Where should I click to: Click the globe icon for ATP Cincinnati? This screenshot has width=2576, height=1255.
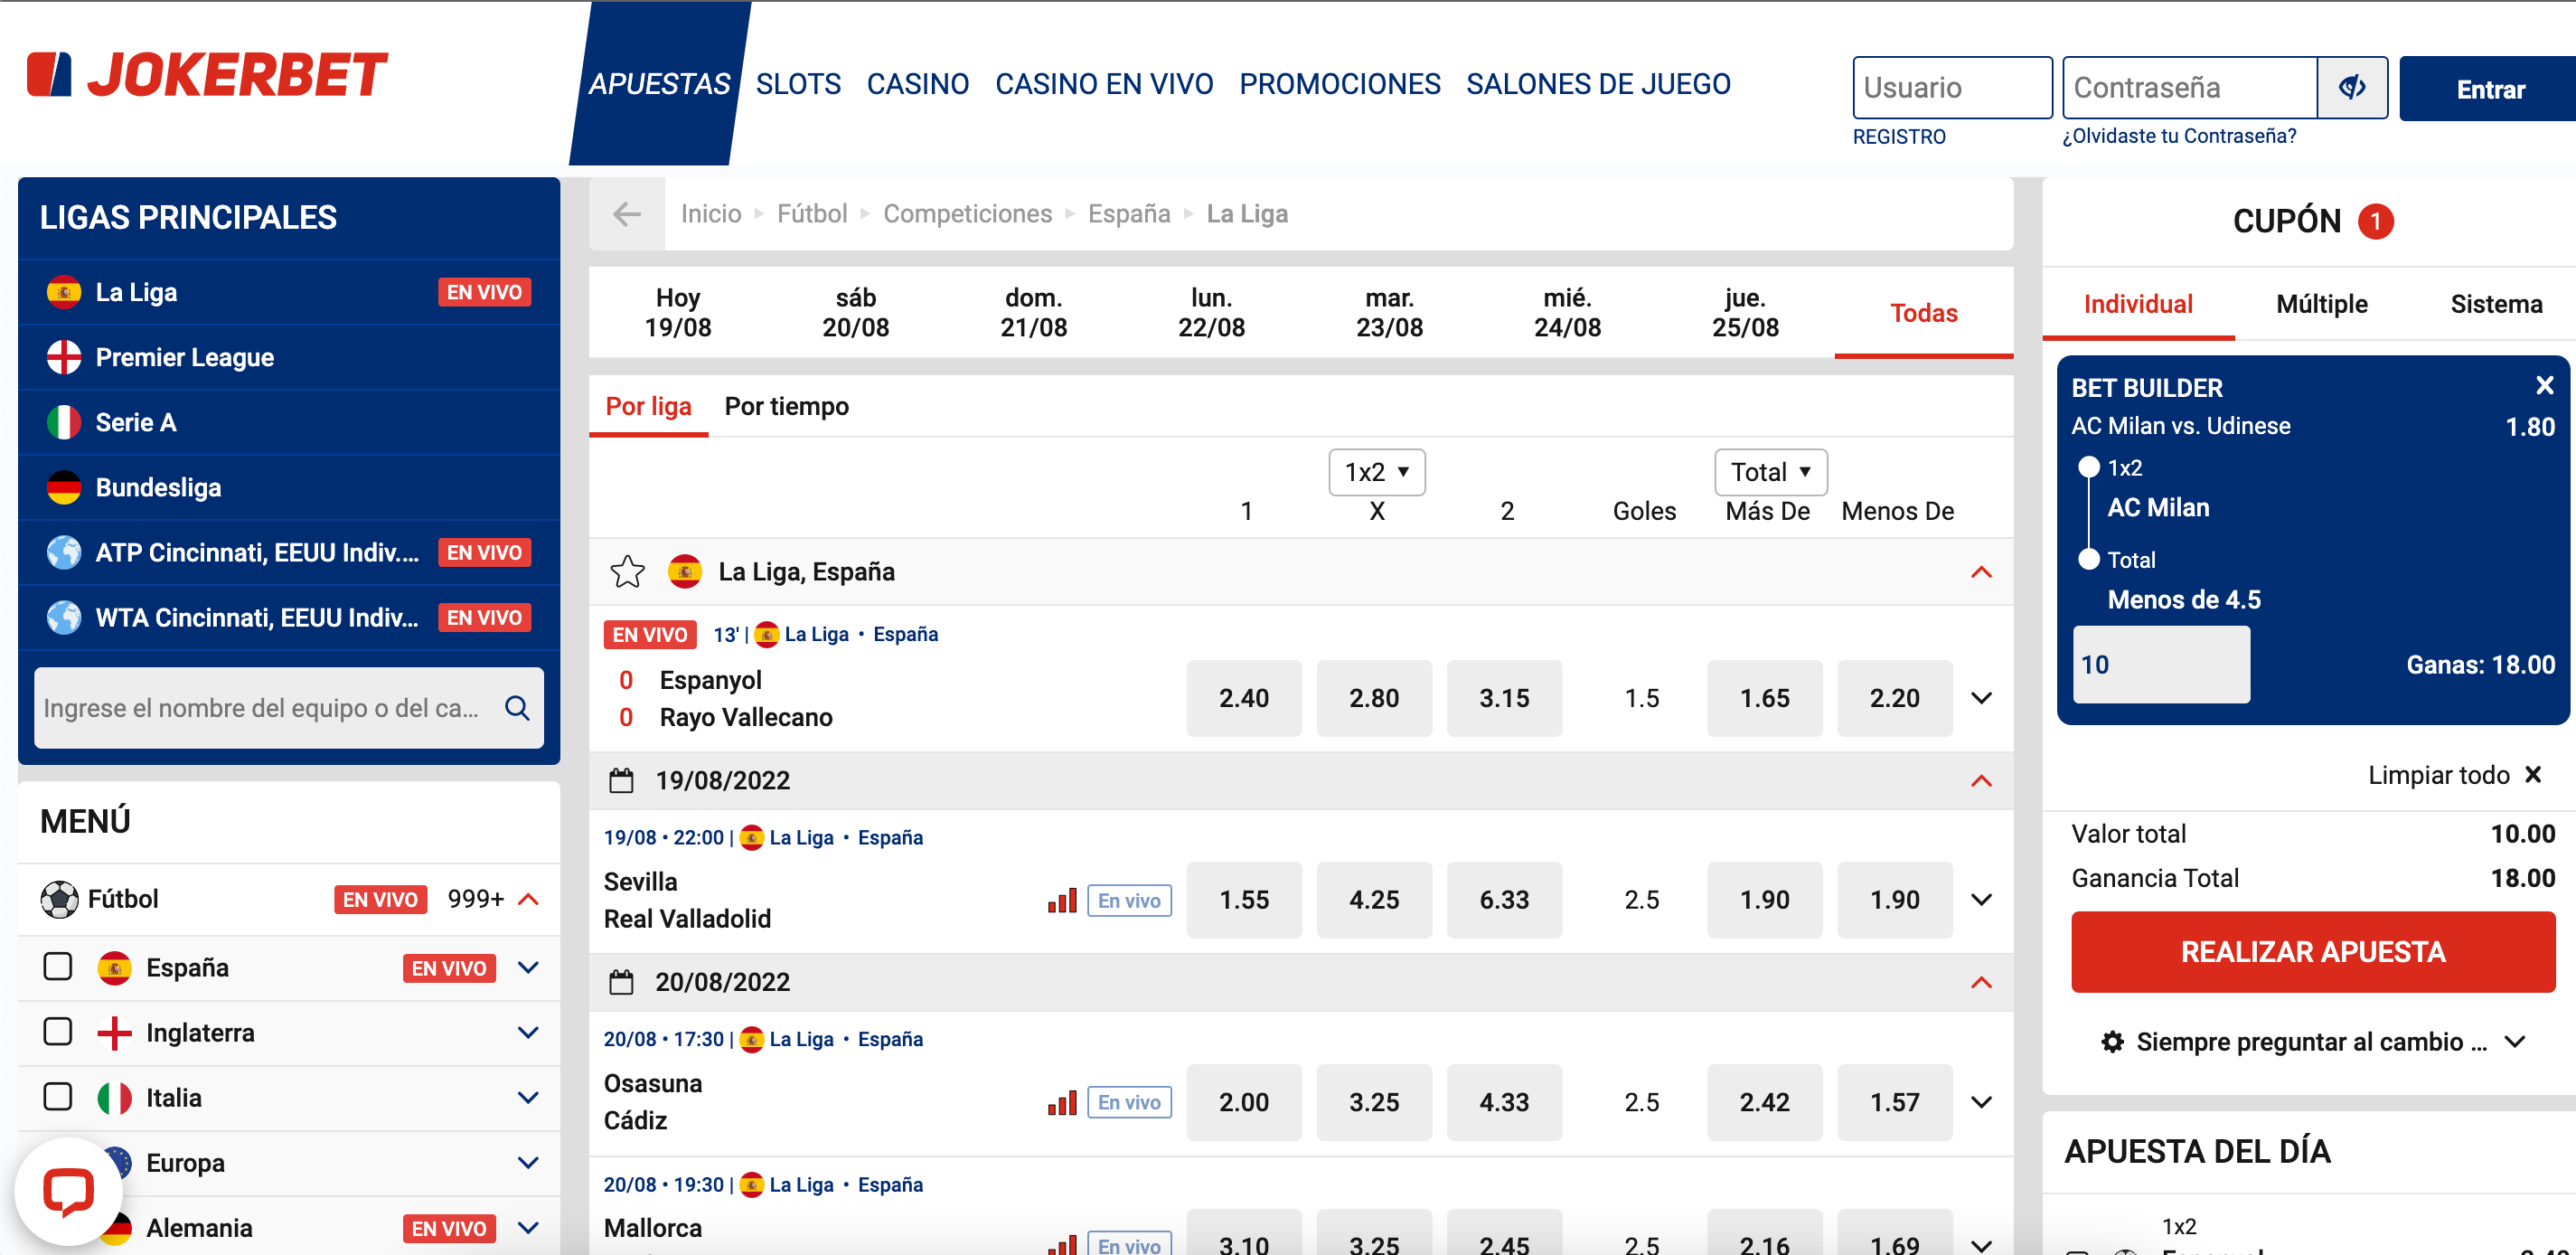pos(64,552)
